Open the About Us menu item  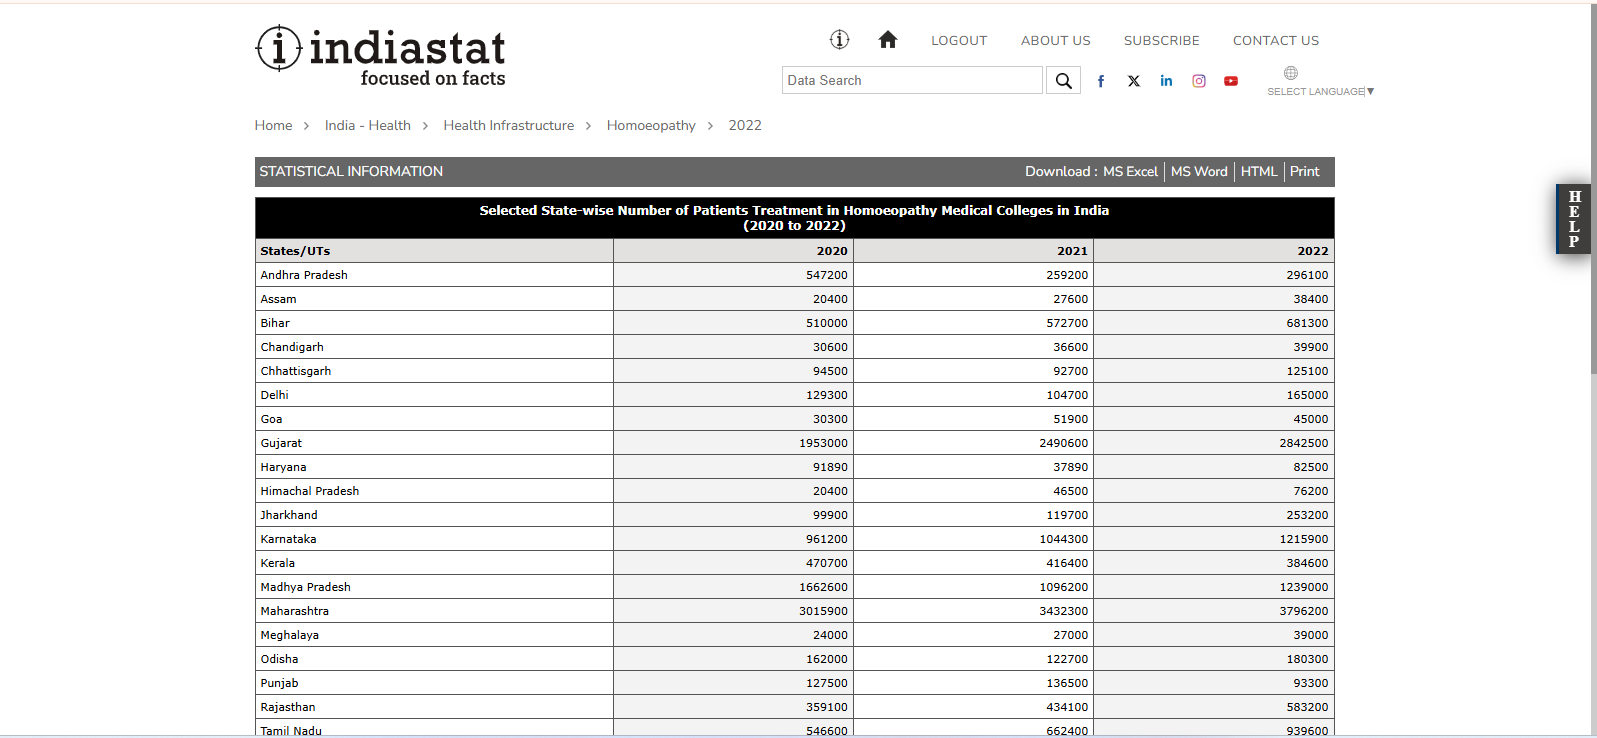[1055, 41]
